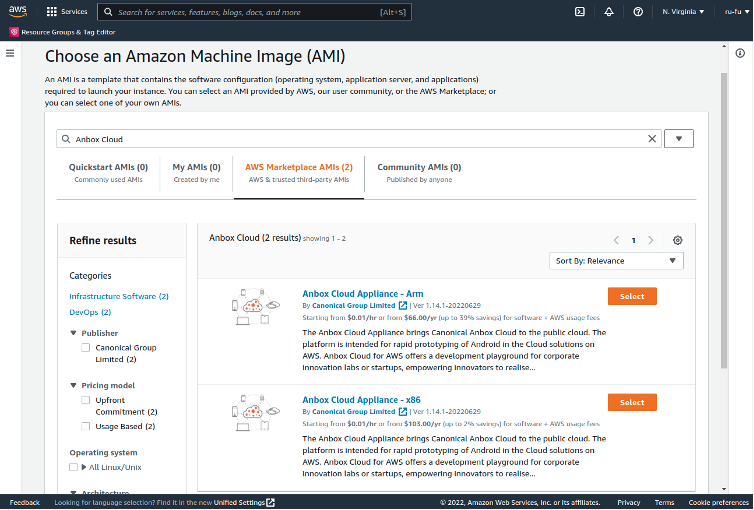Select the AWS Marketplace AMIs tab
Viewport: 754px width, 510px height.
pos(299,173)
